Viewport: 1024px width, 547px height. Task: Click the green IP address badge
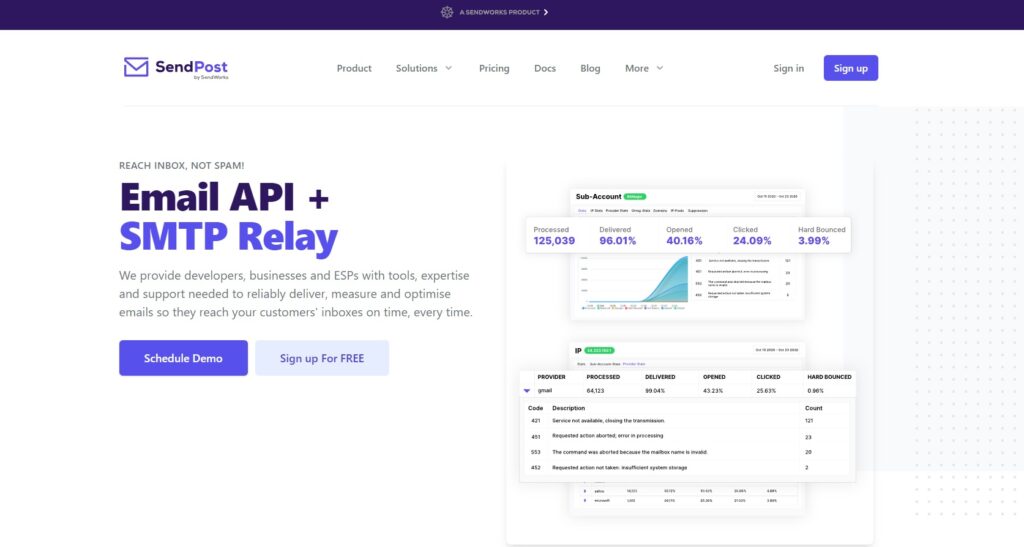599,351
